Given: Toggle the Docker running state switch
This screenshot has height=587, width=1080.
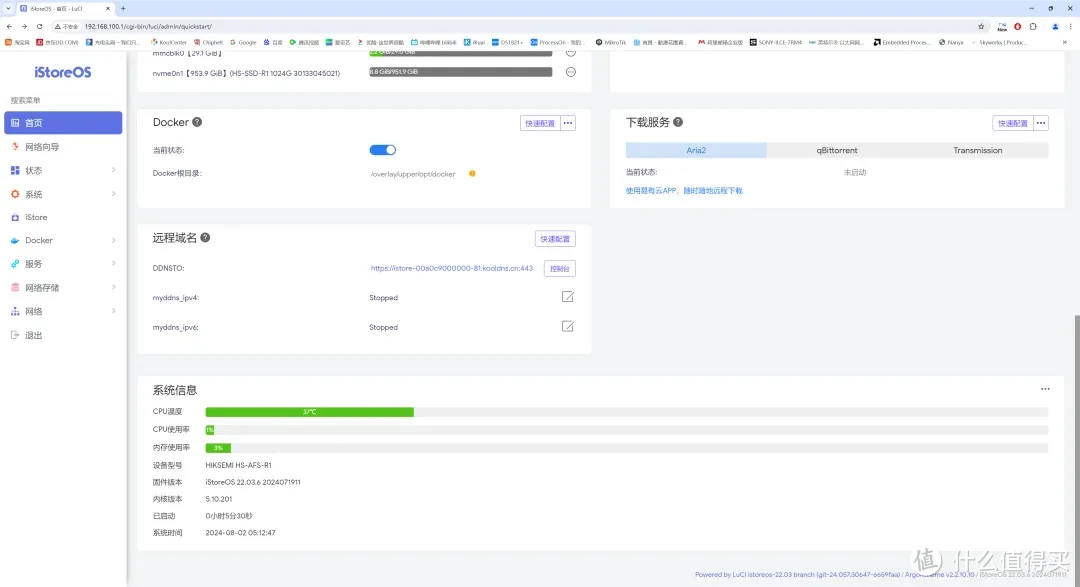Looking at the screenshot, I should [x=382, y=148].
